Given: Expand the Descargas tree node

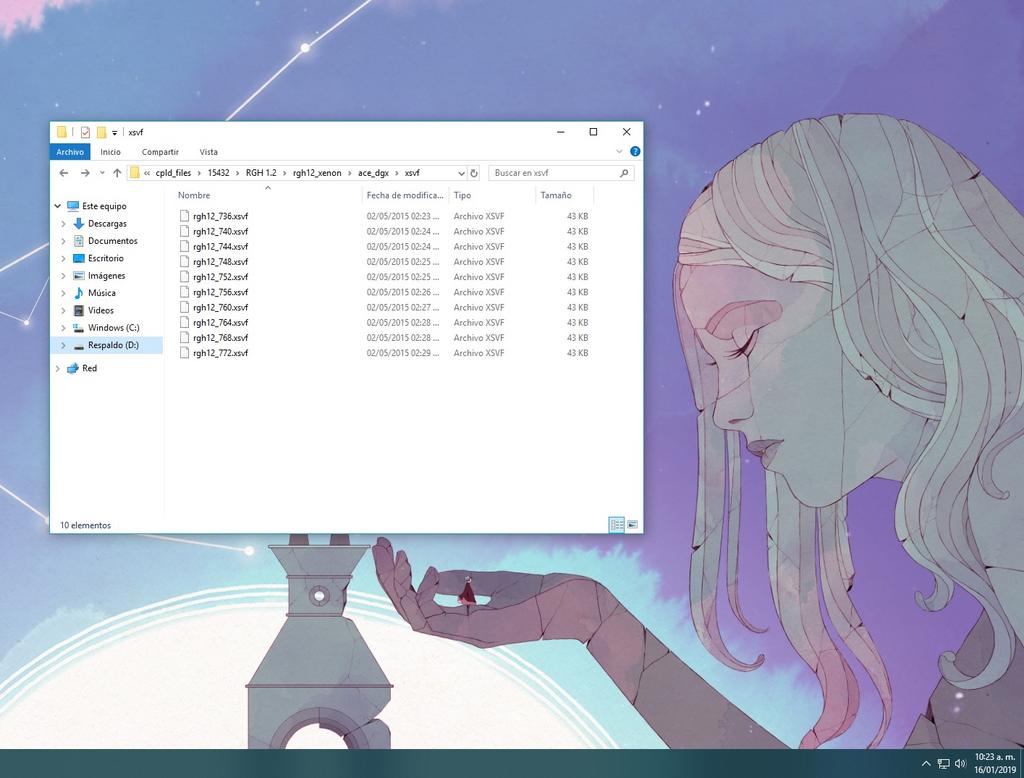Looking at the screenshot, I should tap(63, 224).
